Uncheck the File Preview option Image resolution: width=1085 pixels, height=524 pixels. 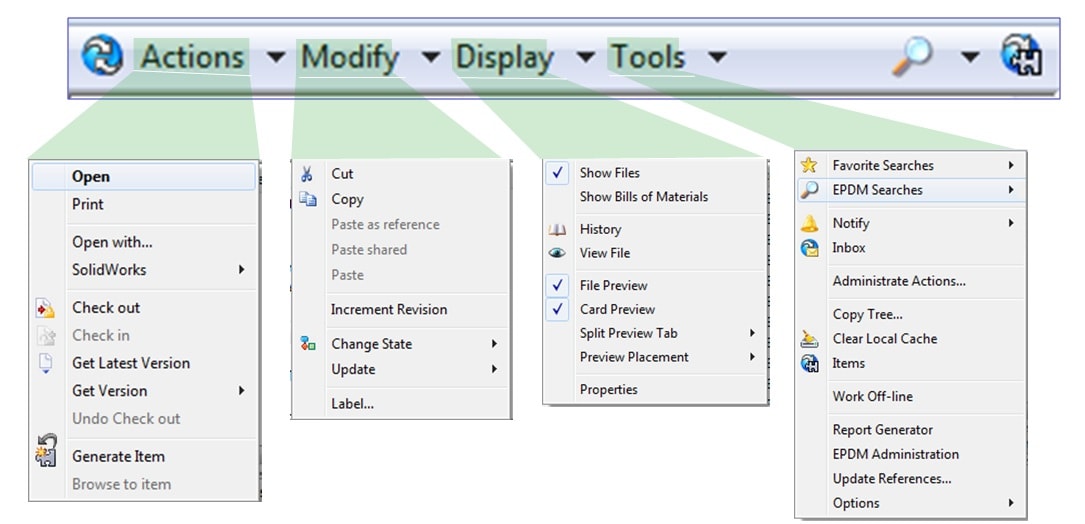557,285
